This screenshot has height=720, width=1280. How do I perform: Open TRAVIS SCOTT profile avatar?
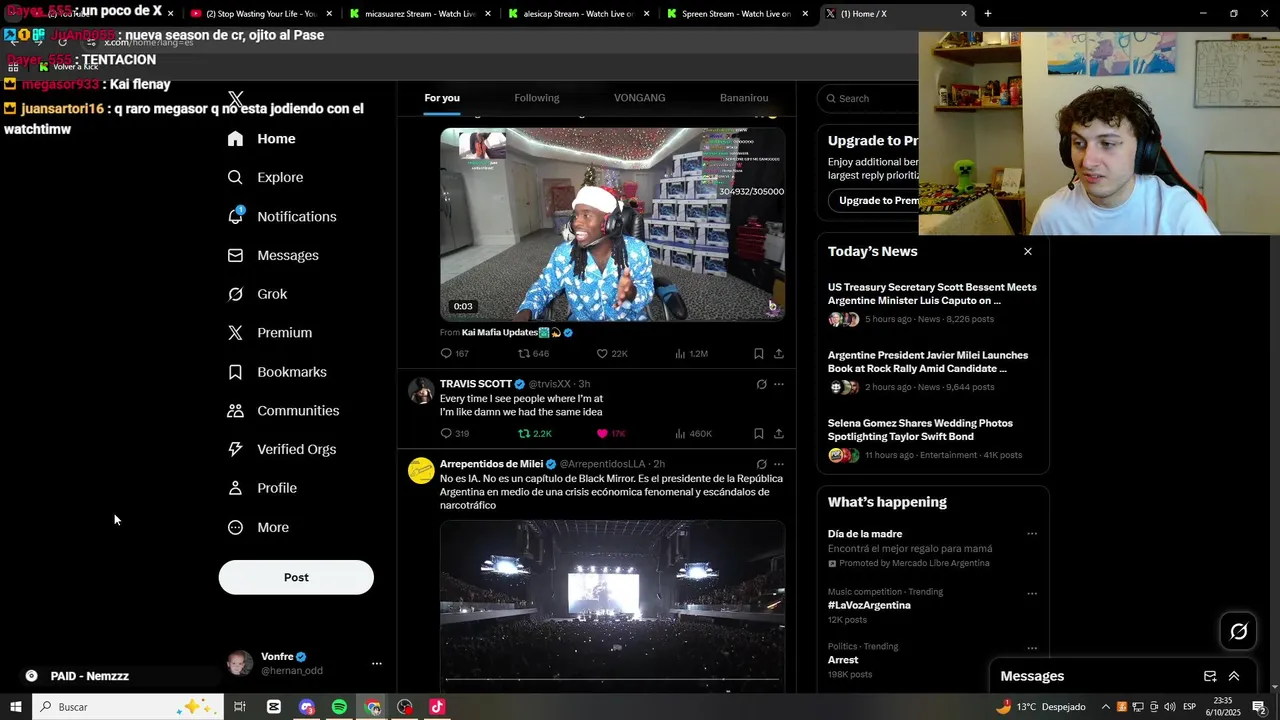421,390
